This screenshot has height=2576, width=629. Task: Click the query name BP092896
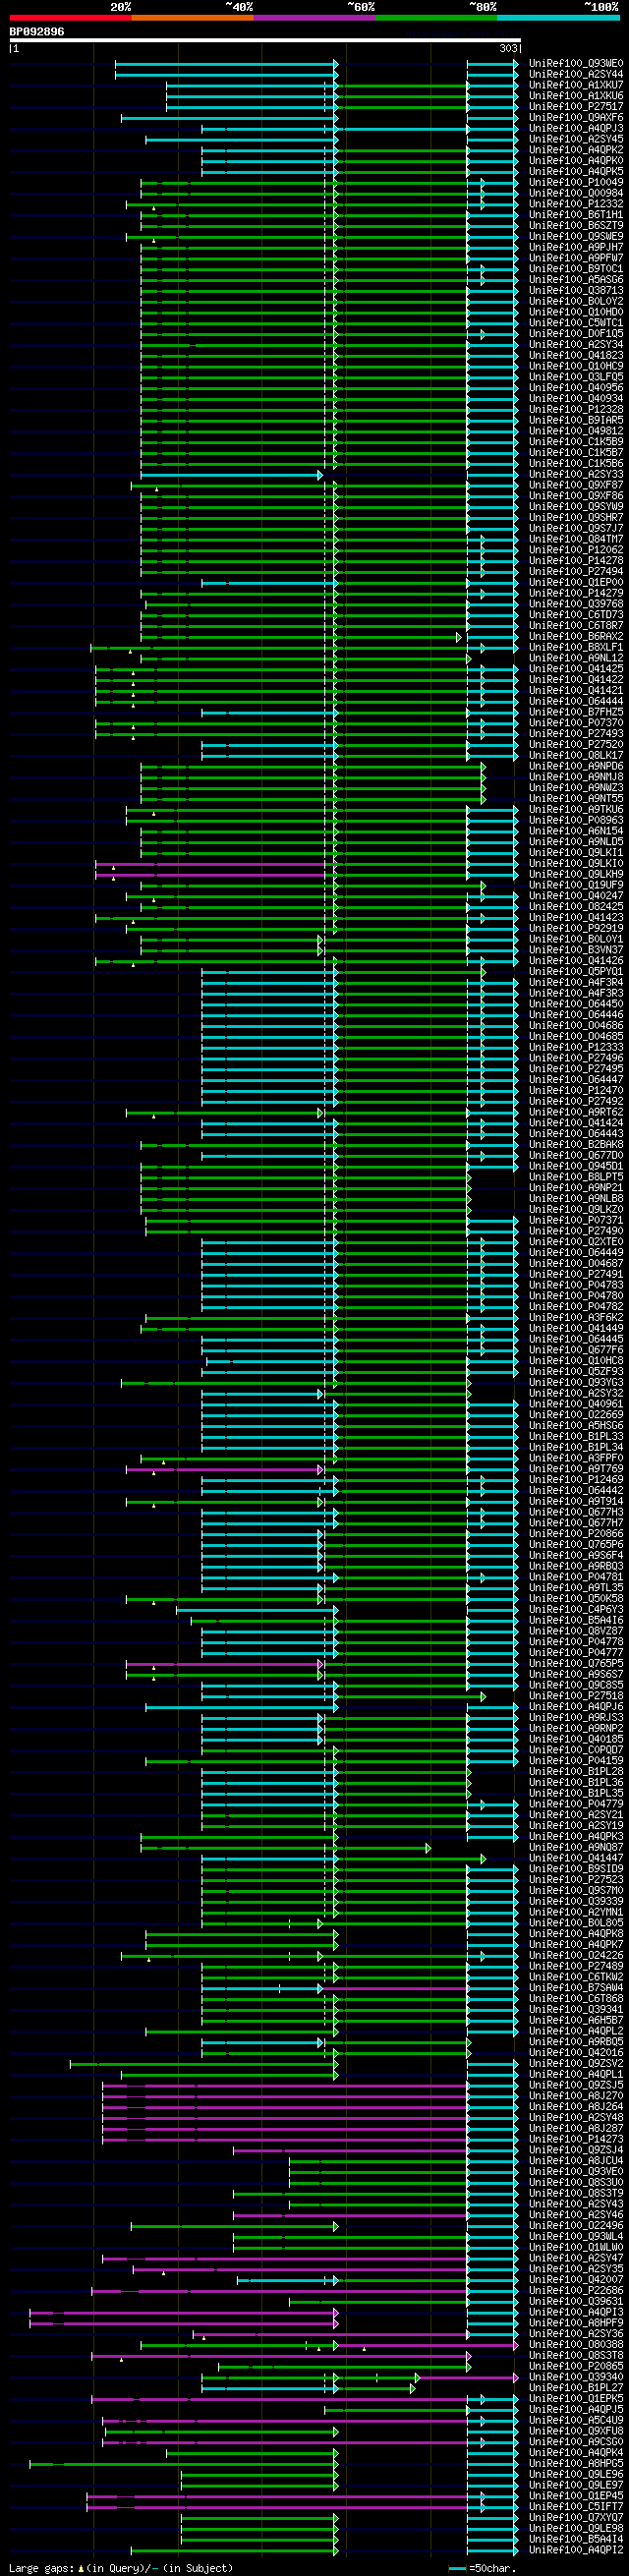click(x=37, y=32)
